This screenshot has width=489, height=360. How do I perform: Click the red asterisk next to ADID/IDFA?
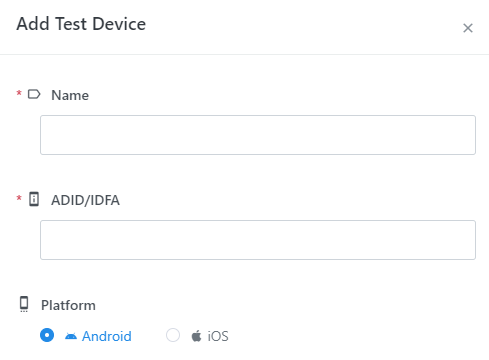(19, 198)
